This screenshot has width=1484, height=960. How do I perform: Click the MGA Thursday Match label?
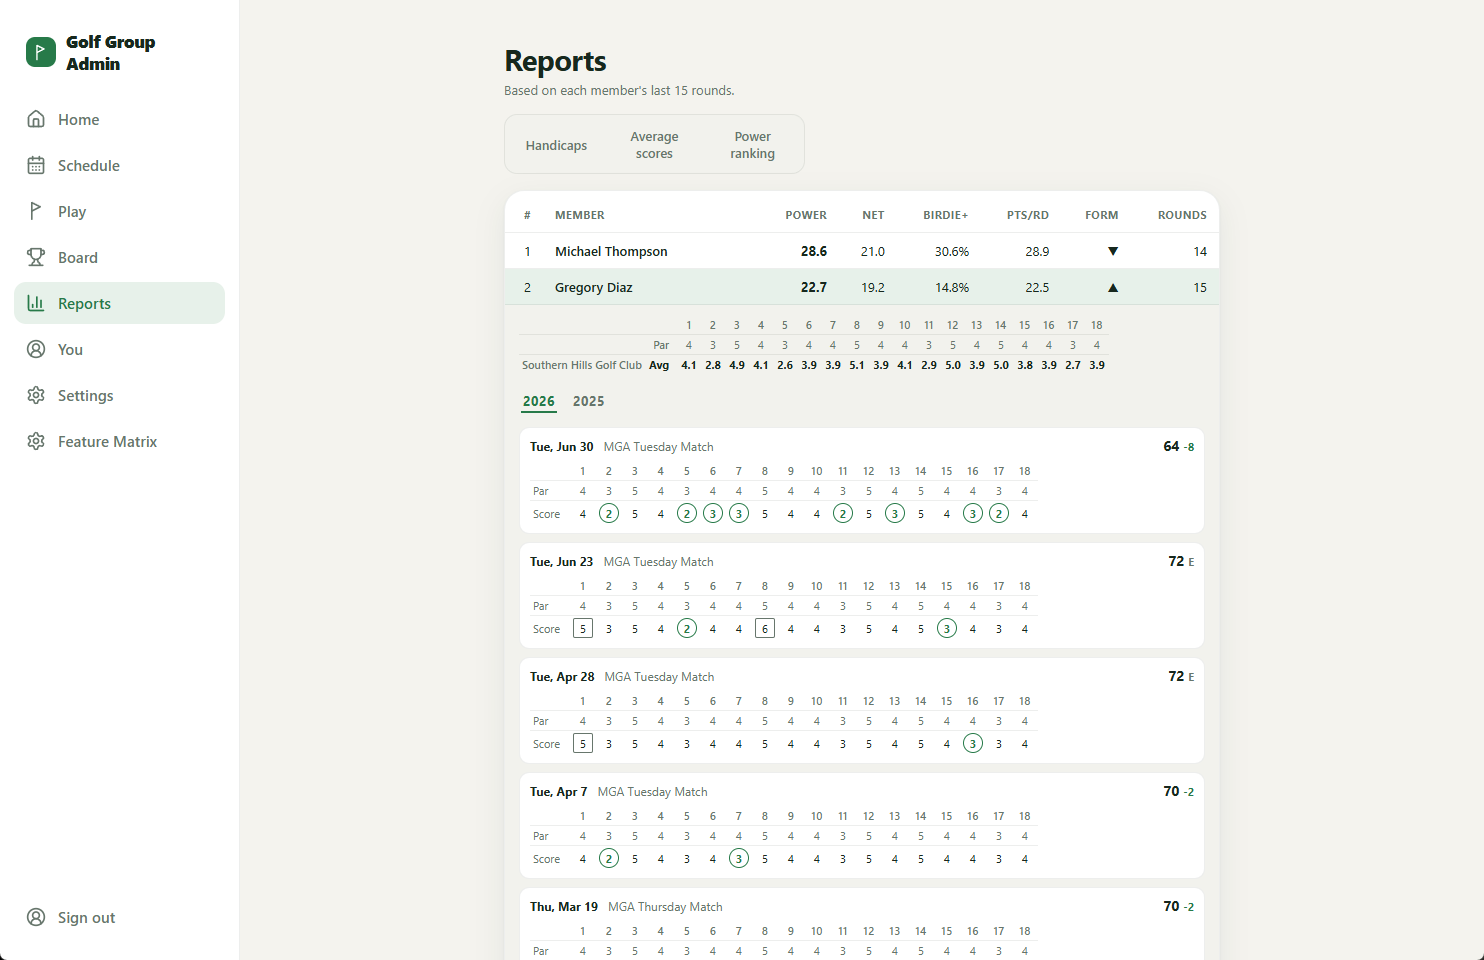[665, 907]
